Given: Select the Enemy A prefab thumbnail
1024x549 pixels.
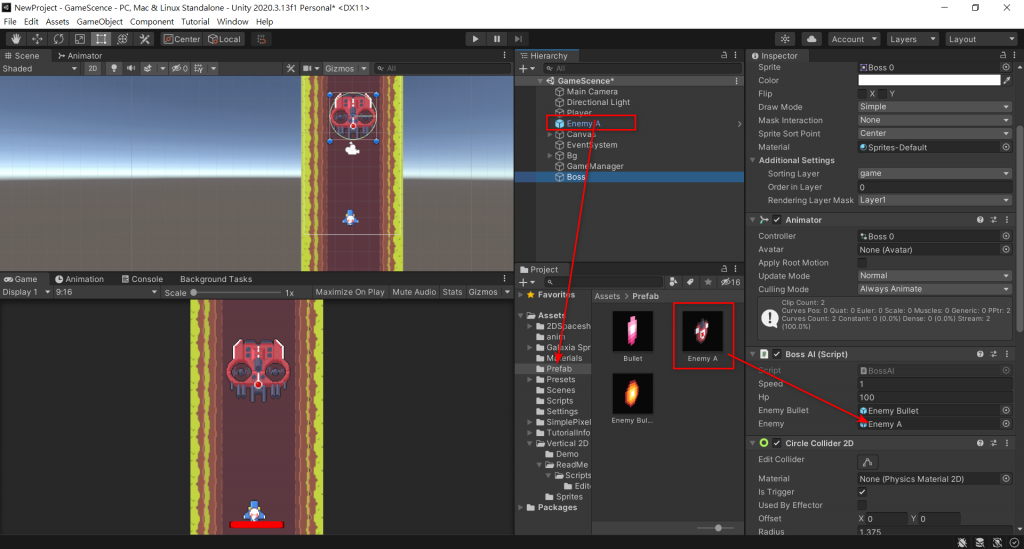Looking at the screenshot, I should click(702, 331).
